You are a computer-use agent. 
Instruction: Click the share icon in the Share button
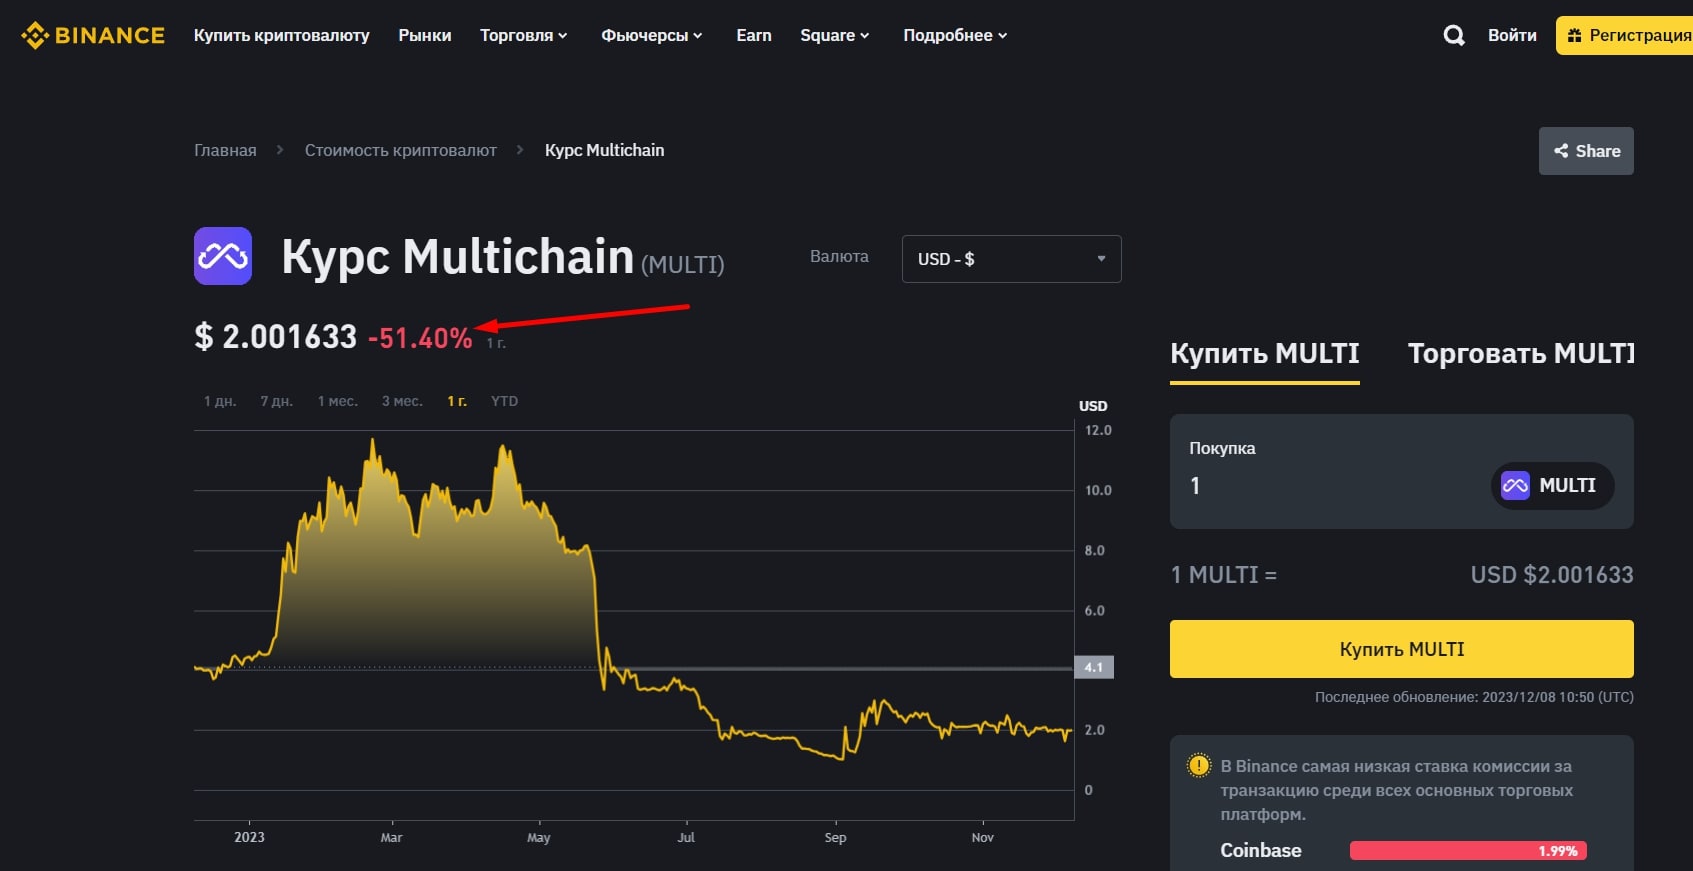1560,151
